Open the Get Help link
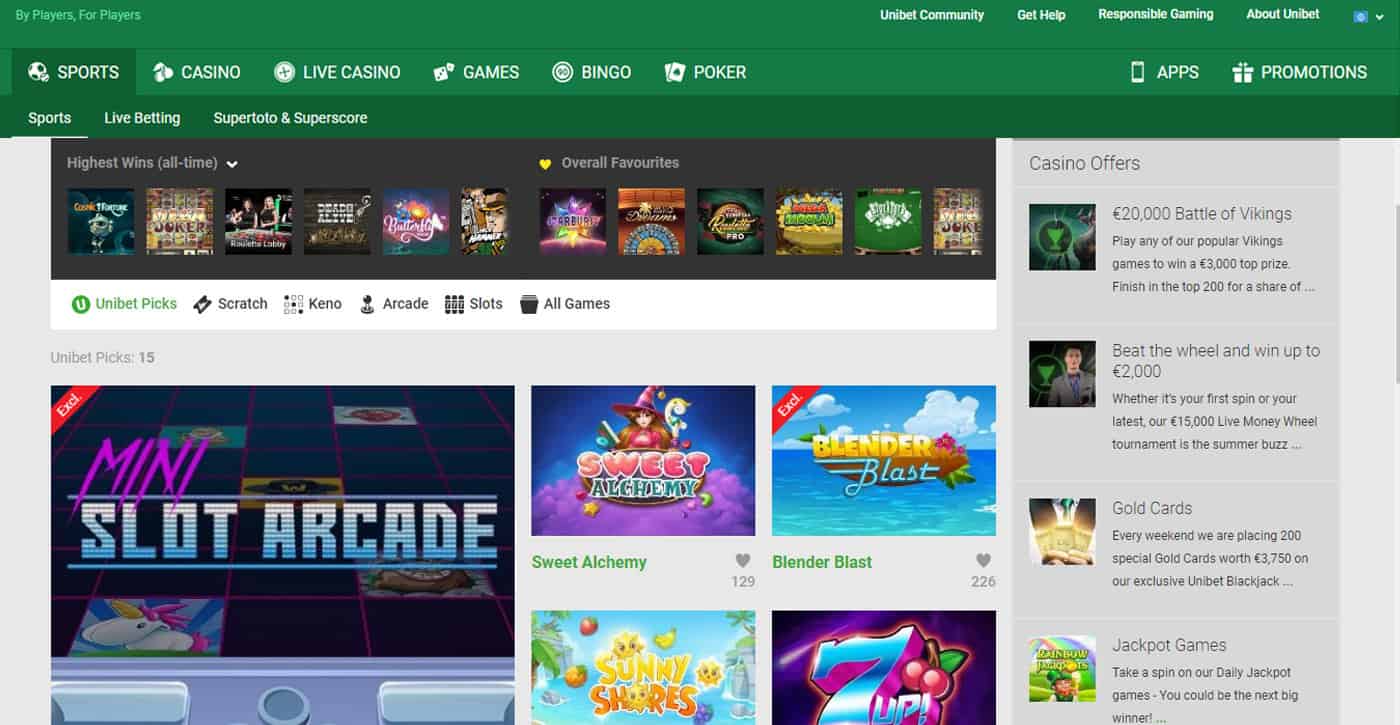The width and height of the screenshot is (1400, 725). point(1041,15)
